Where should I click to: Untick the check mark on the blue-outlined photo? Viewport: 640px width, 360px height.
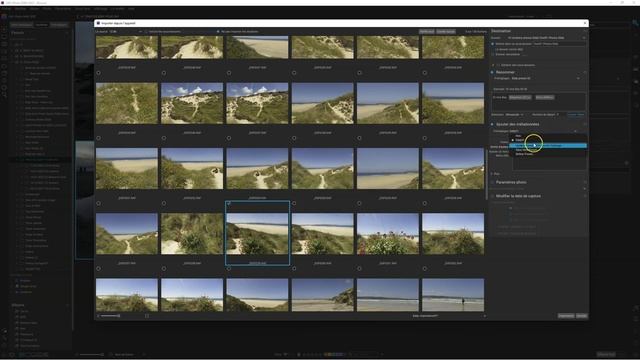pyautogui.click(x=229, y=203)
